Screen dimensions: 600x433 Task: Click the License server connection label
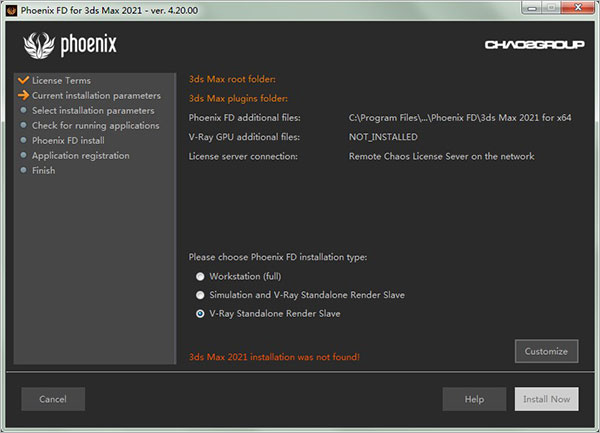pos(243,156)
